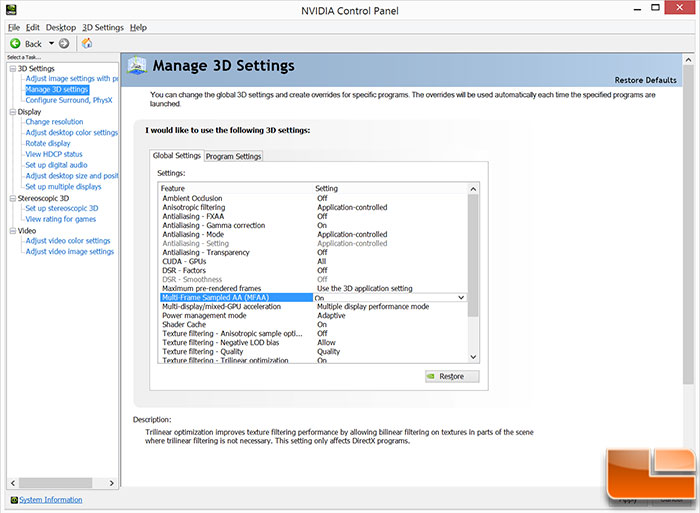
Task: Click scroll down arrow in settings list
Action: click(473, 357)
